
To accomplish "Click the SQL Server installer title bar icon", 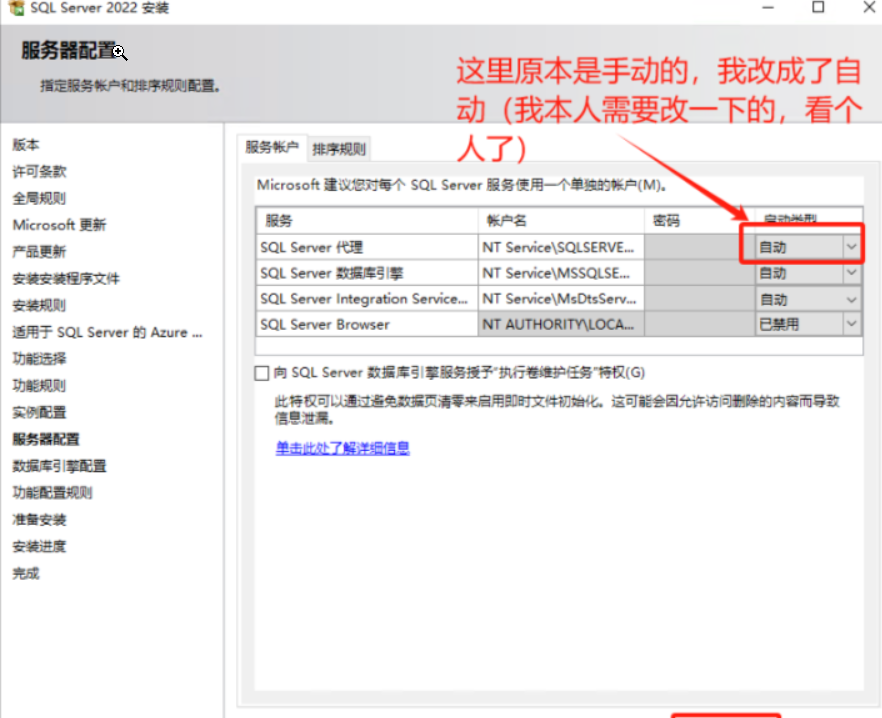I will 17,7.
